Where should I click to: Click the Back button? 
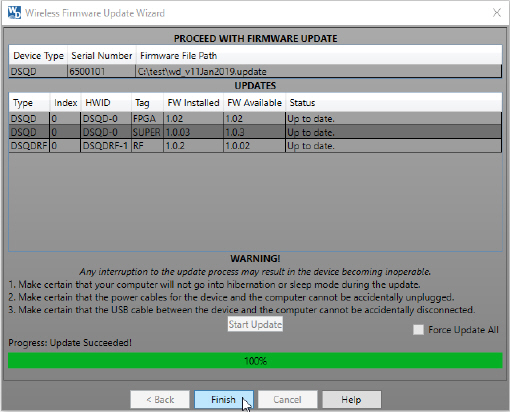160,399
